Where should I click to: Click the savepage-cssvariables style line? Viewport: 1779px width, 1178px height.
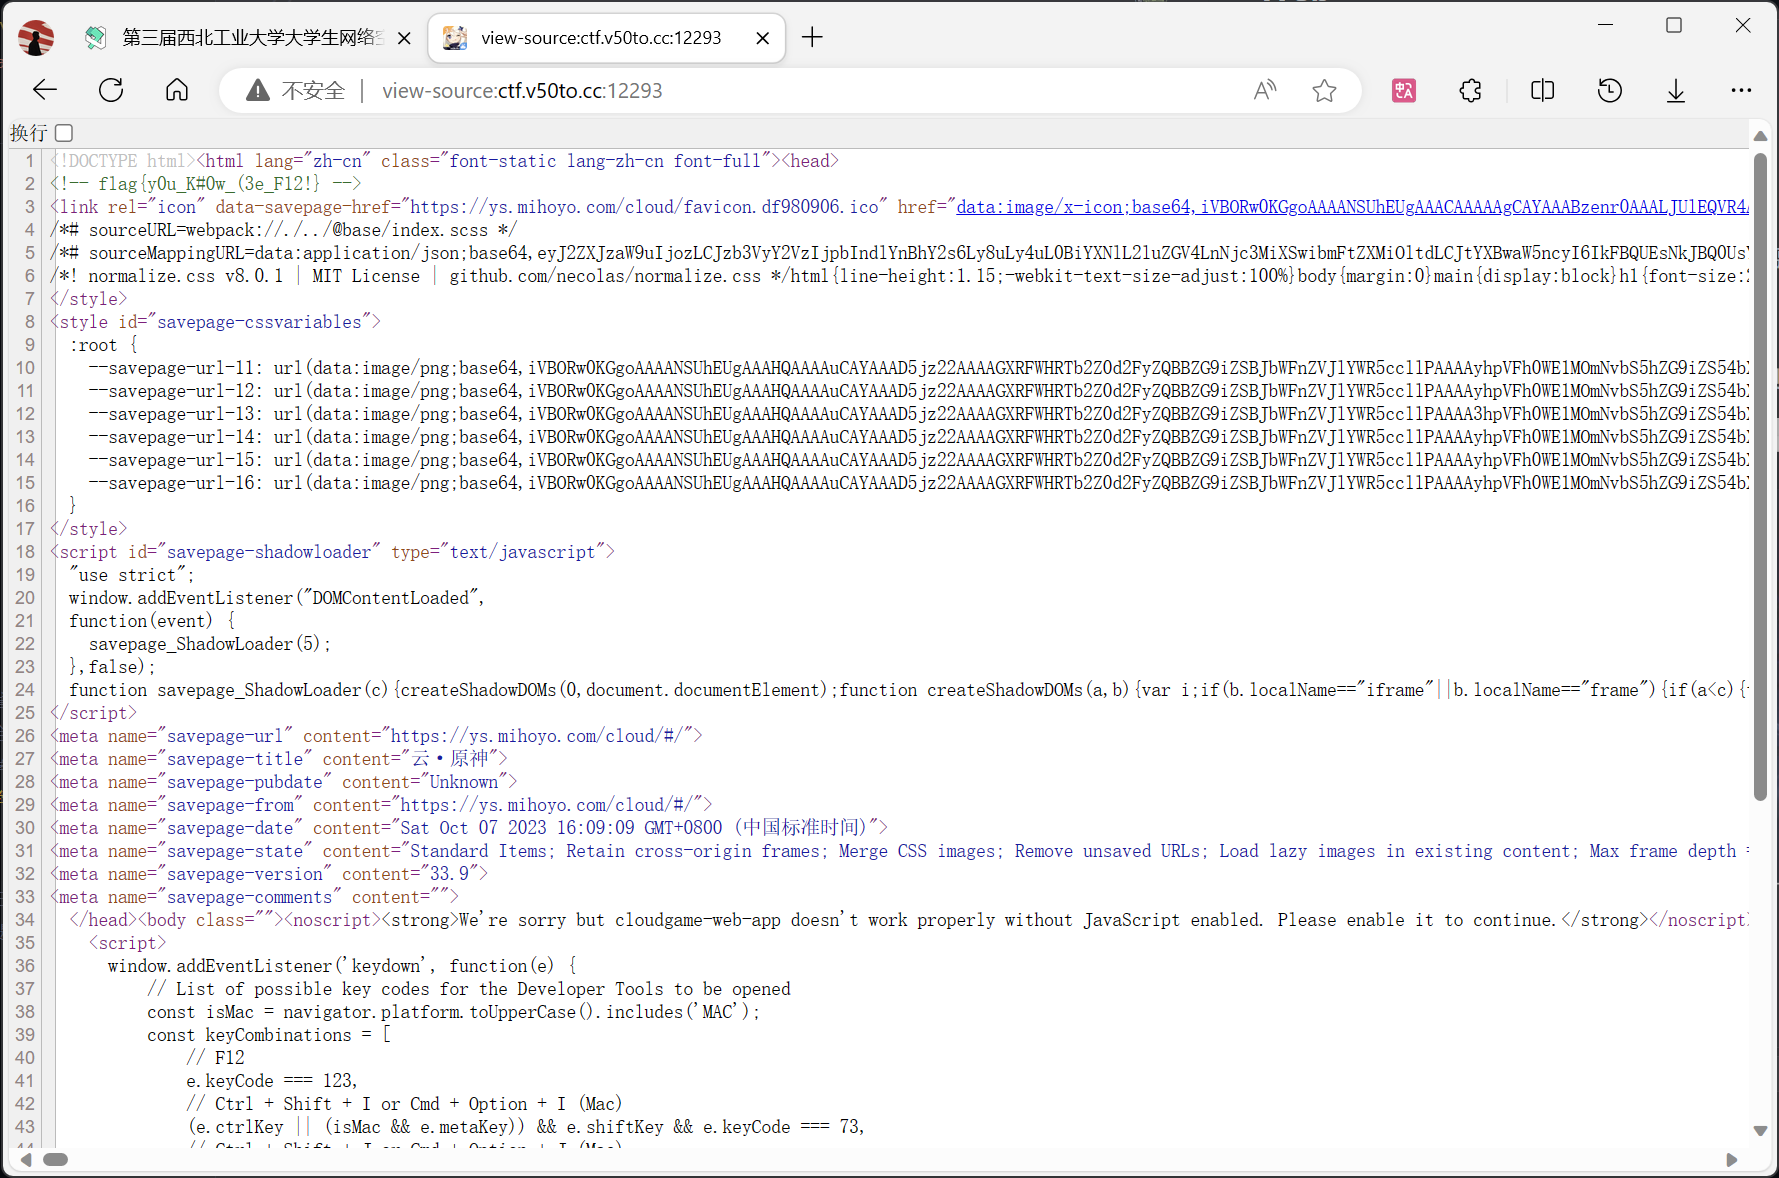[x=215, y=322]
